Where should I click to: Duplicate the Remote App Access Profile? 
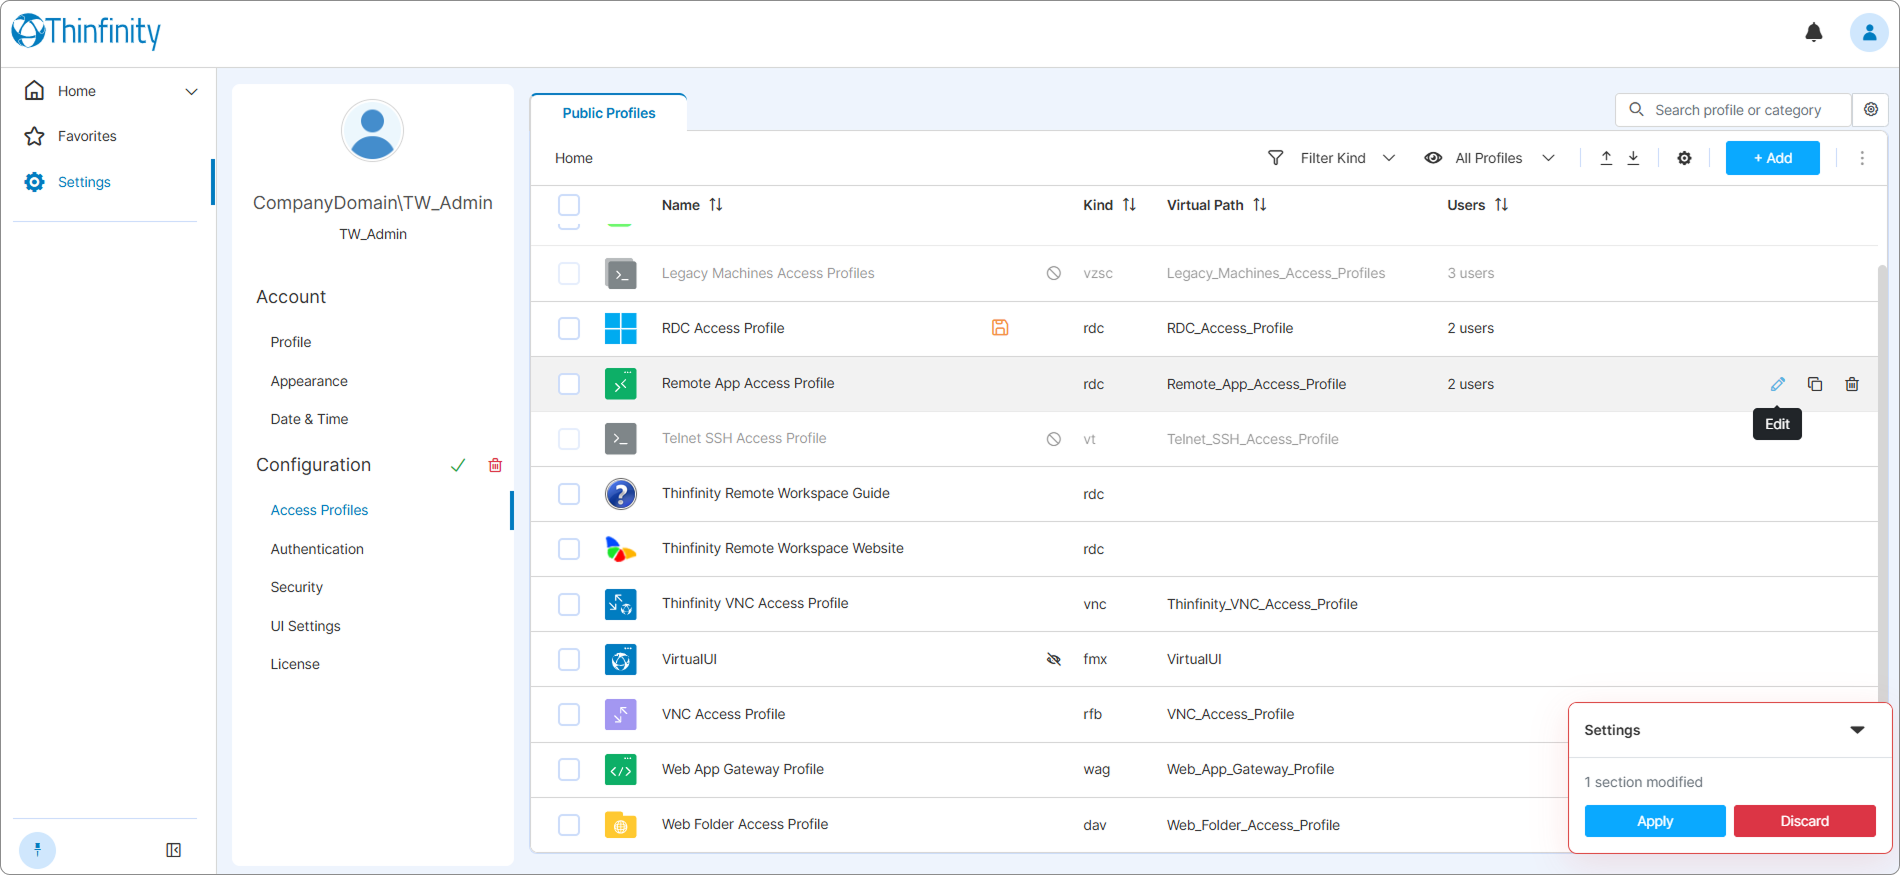click(1814, 384)
